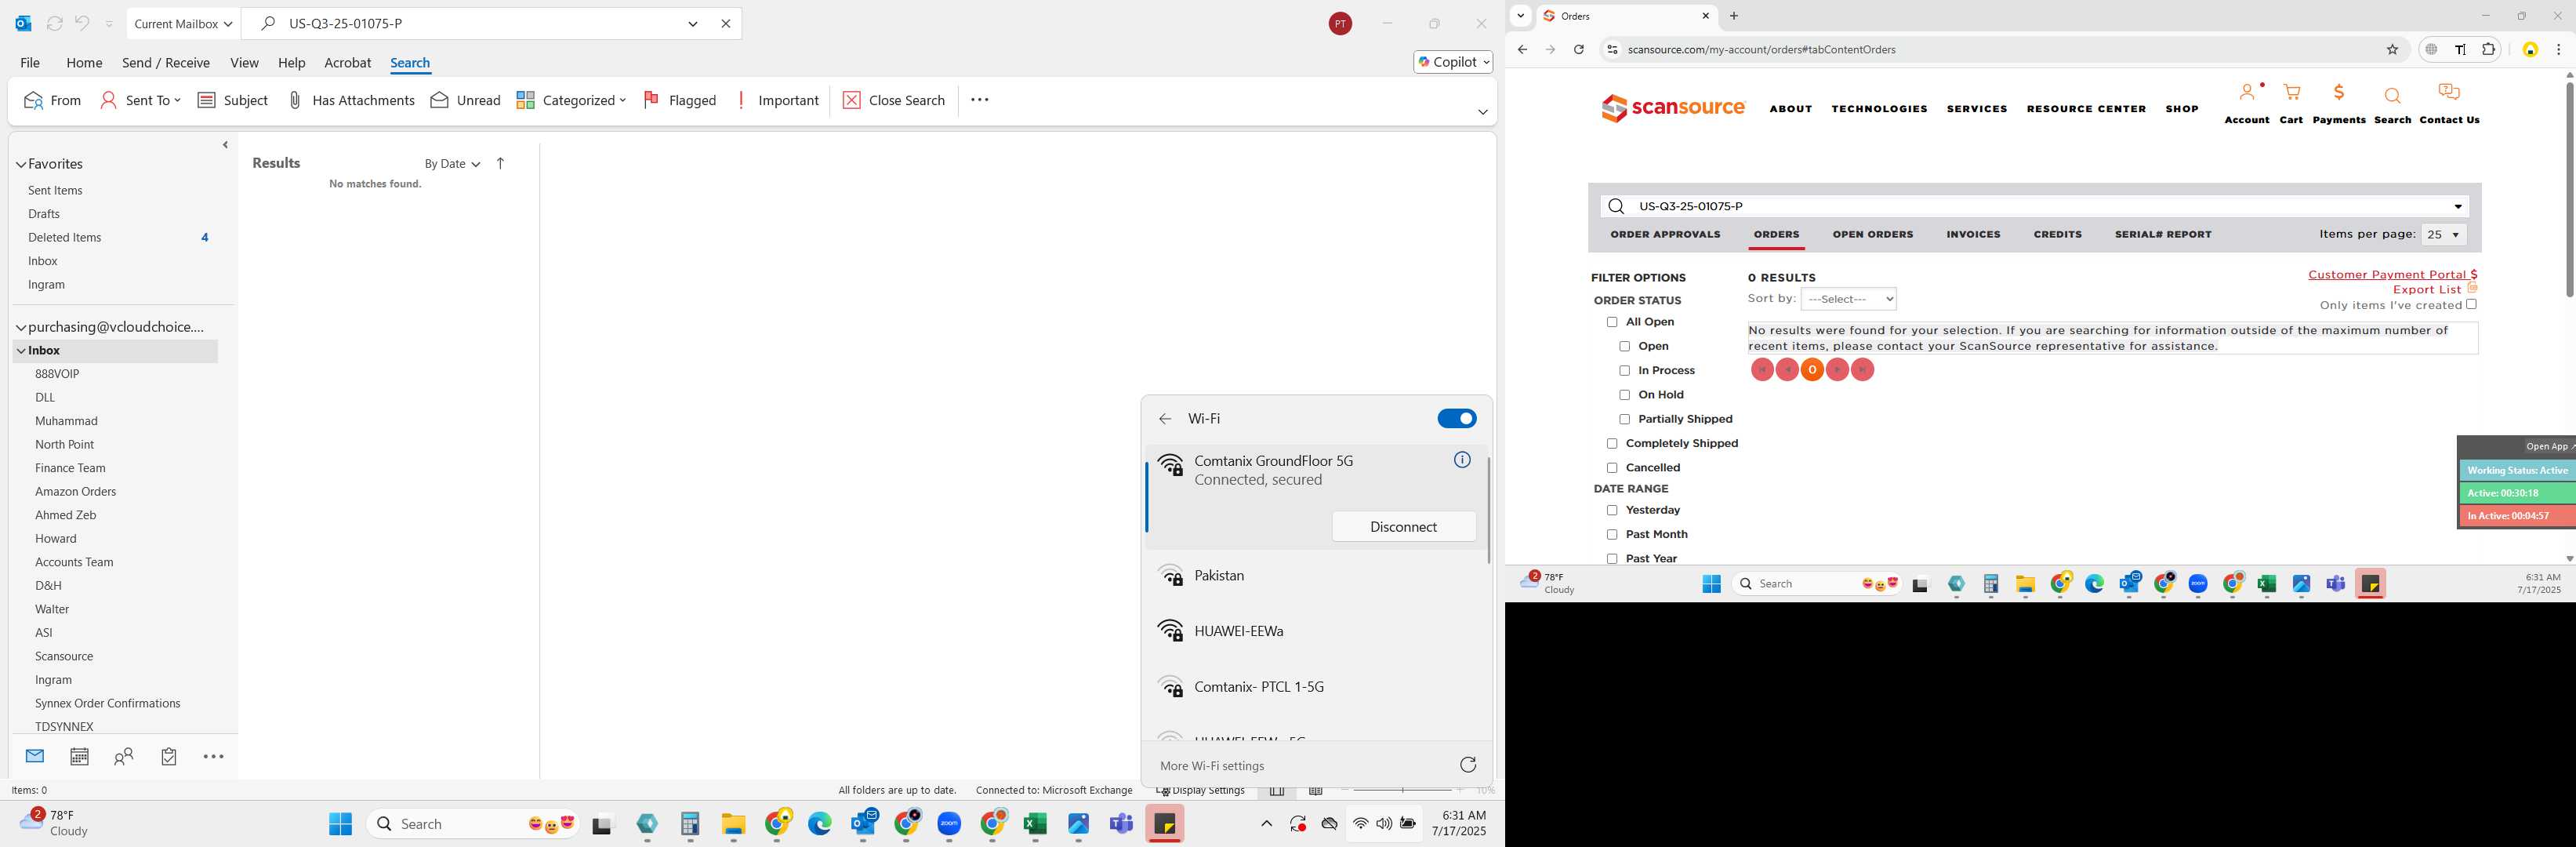Select the Past Month date range checkbox
The height and width of the screenshot is (847, 2576).
[1612, 535]
